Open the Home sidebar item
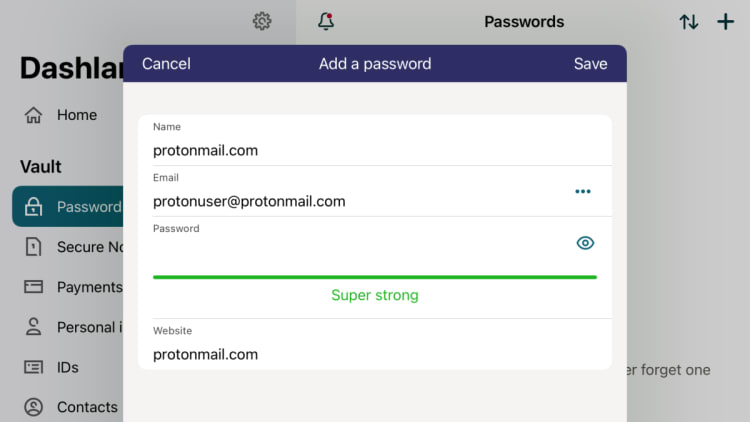The width and height of the screenshot is (750, 422). pyautogui.click(x=76, y=115)
